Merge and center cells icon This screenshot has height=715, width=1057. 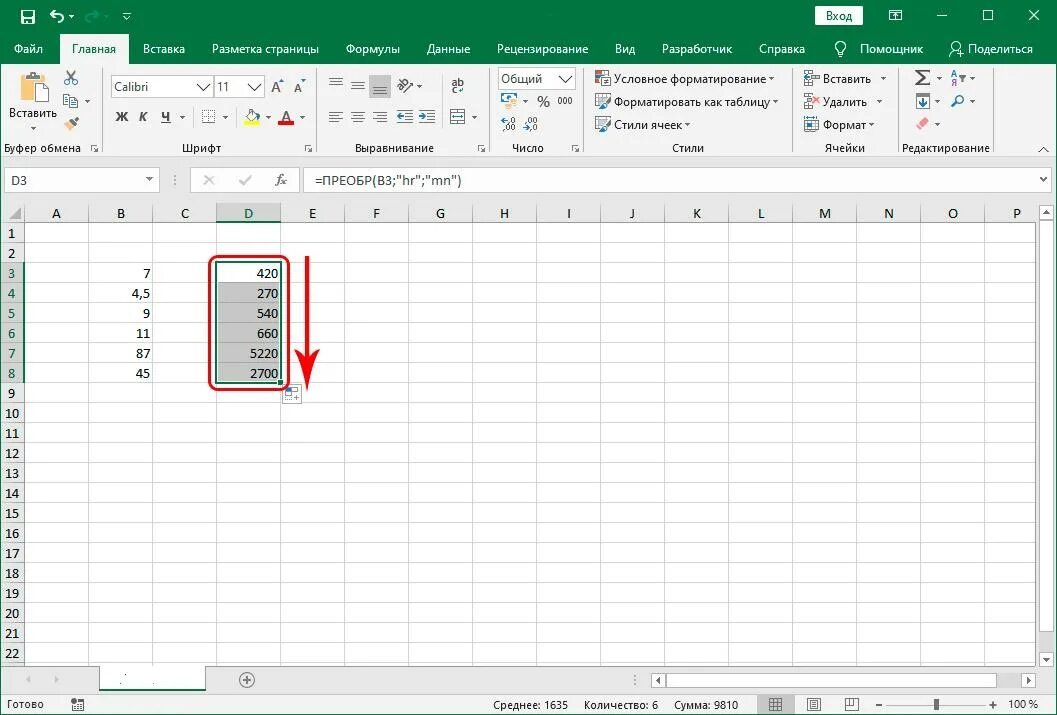pos(458,117)
